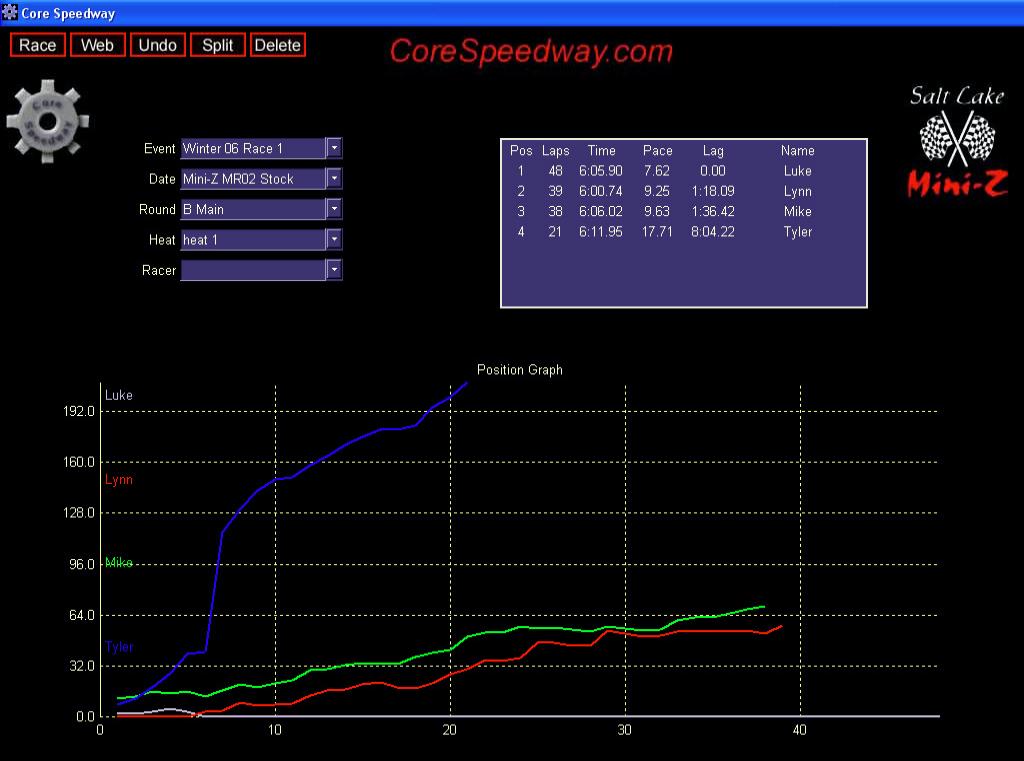The height and width of the screenshot is (761, 1024).
Task: Click the red Mini-Z logo text
Action: coord(957,184)
